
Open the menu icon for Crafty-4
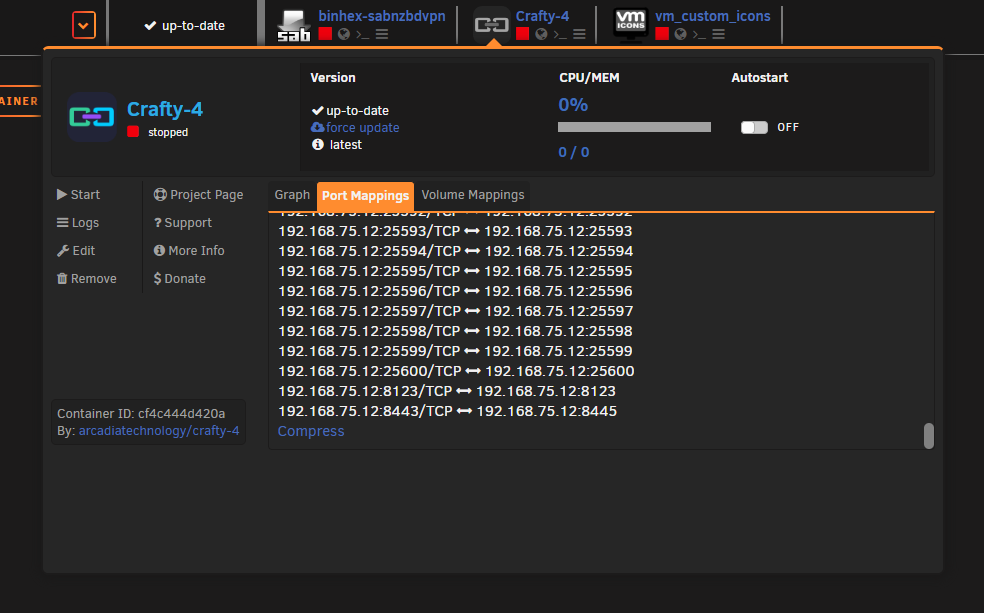[579, 35]
